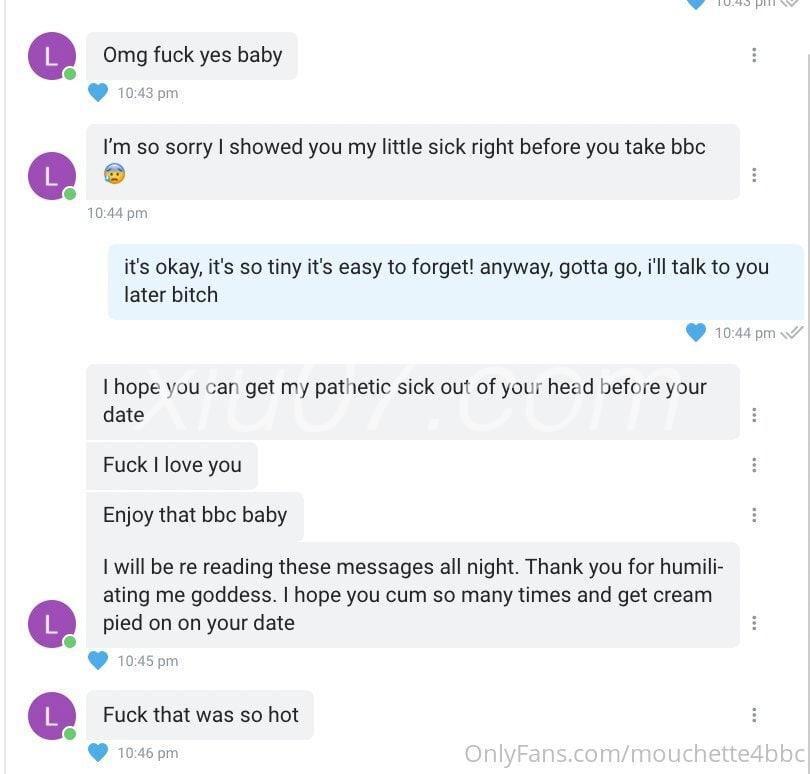This screenshot has height=774, width=810.
Task: Click the OnlyFans.com watermark link
Action: (x=635, y=754)
